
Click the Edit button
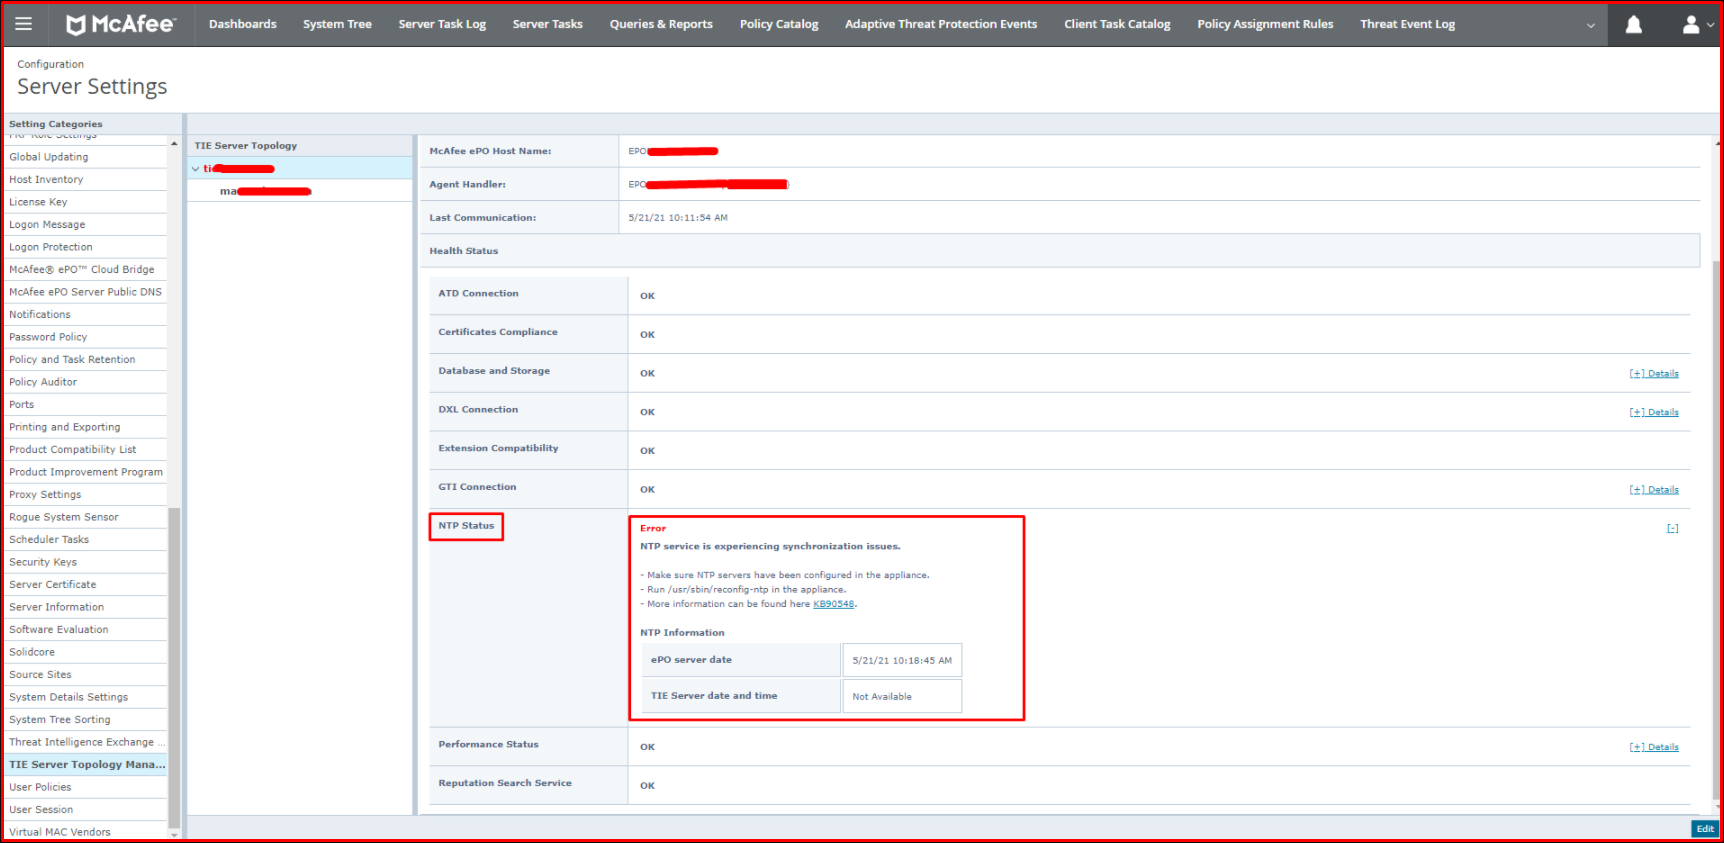(x=1705, y=829)
